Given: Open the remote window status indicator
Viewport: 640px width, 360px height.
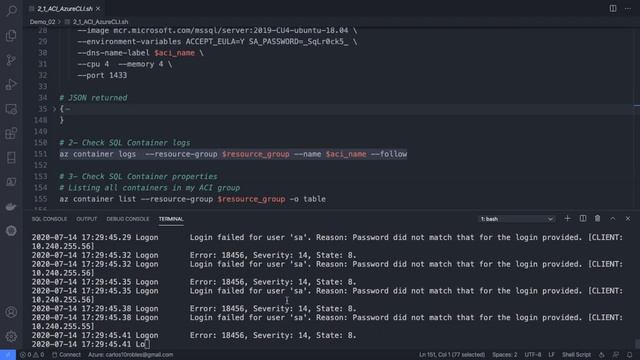Looking at the screenshot, I should click(x=8, y=355).
